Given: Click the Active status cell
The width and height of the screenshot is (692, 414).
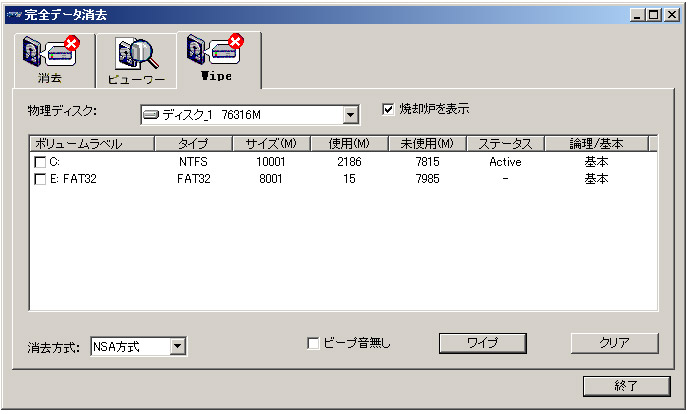Looking at the screenshot, I should tap(505, 162).
